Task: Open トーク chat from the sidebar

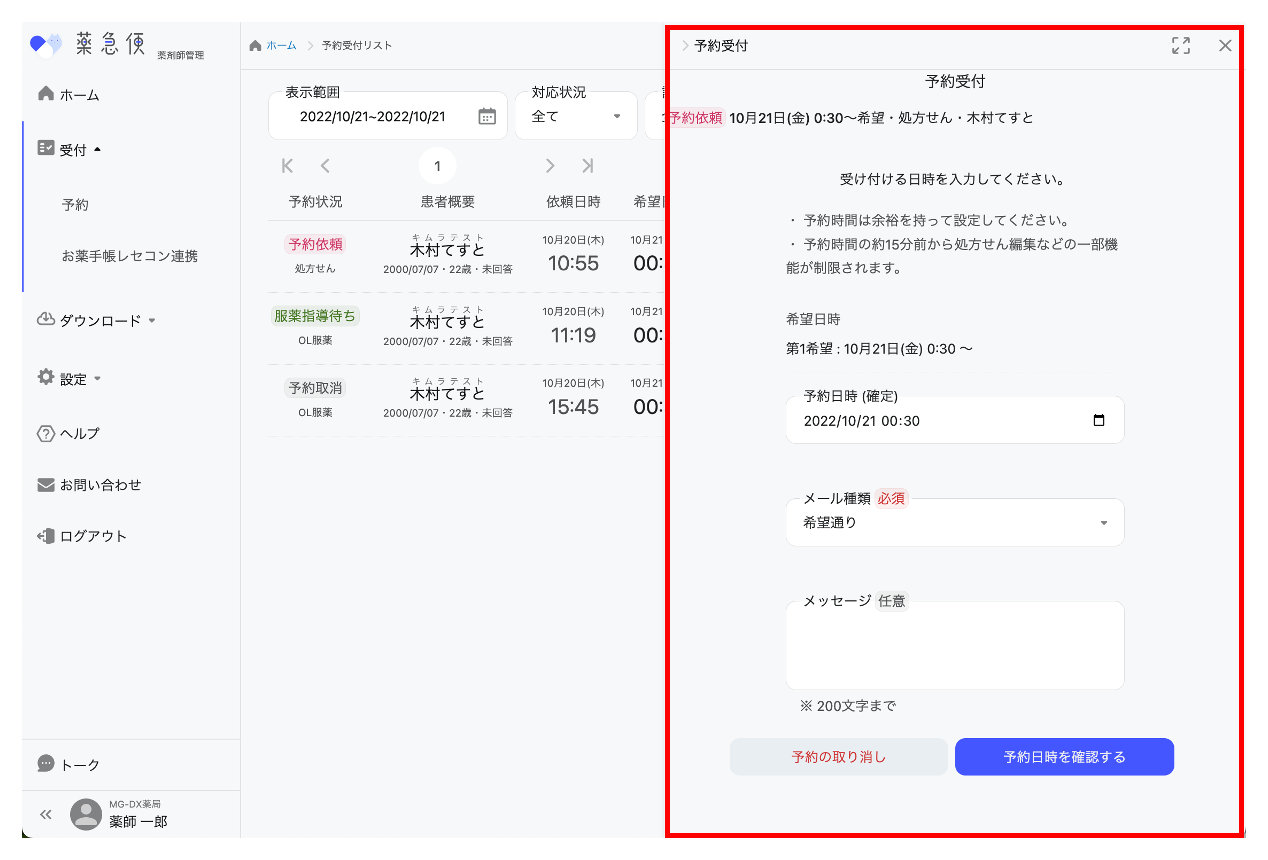Action: [80, 764]
